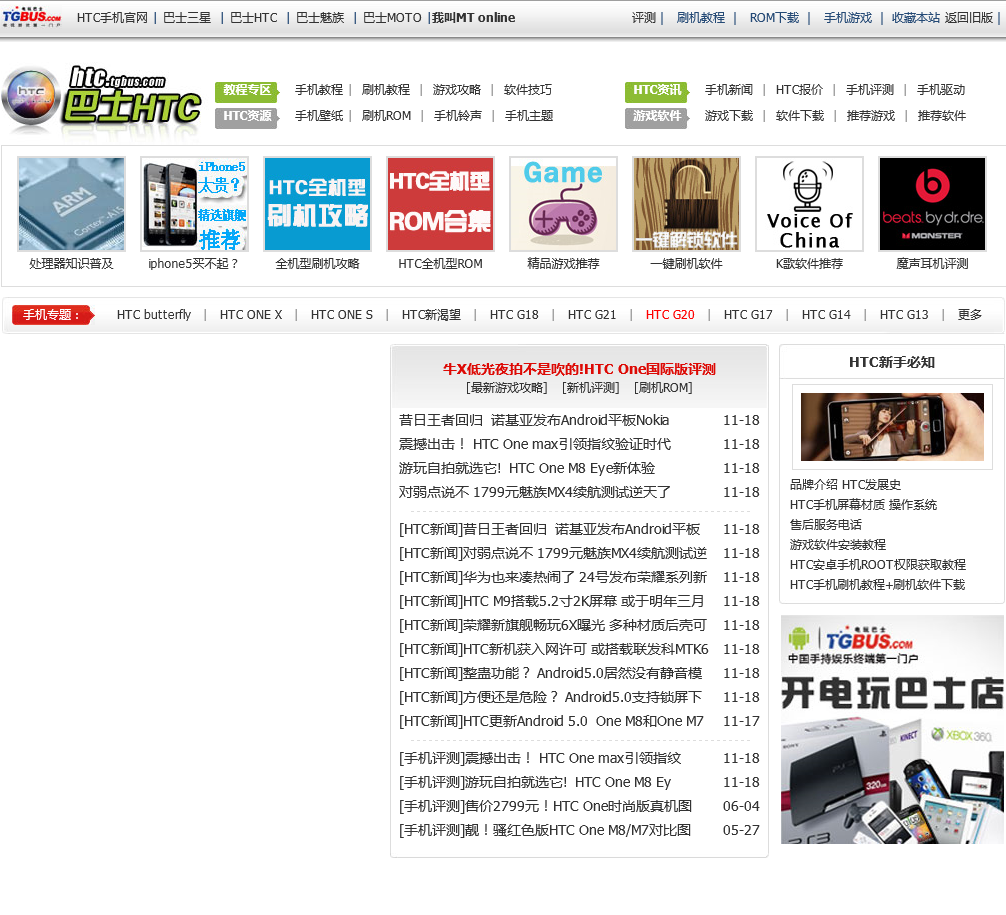Open 手机主题 navigation link
Viewport: 1006px width, 915px height.
(529, 116)
